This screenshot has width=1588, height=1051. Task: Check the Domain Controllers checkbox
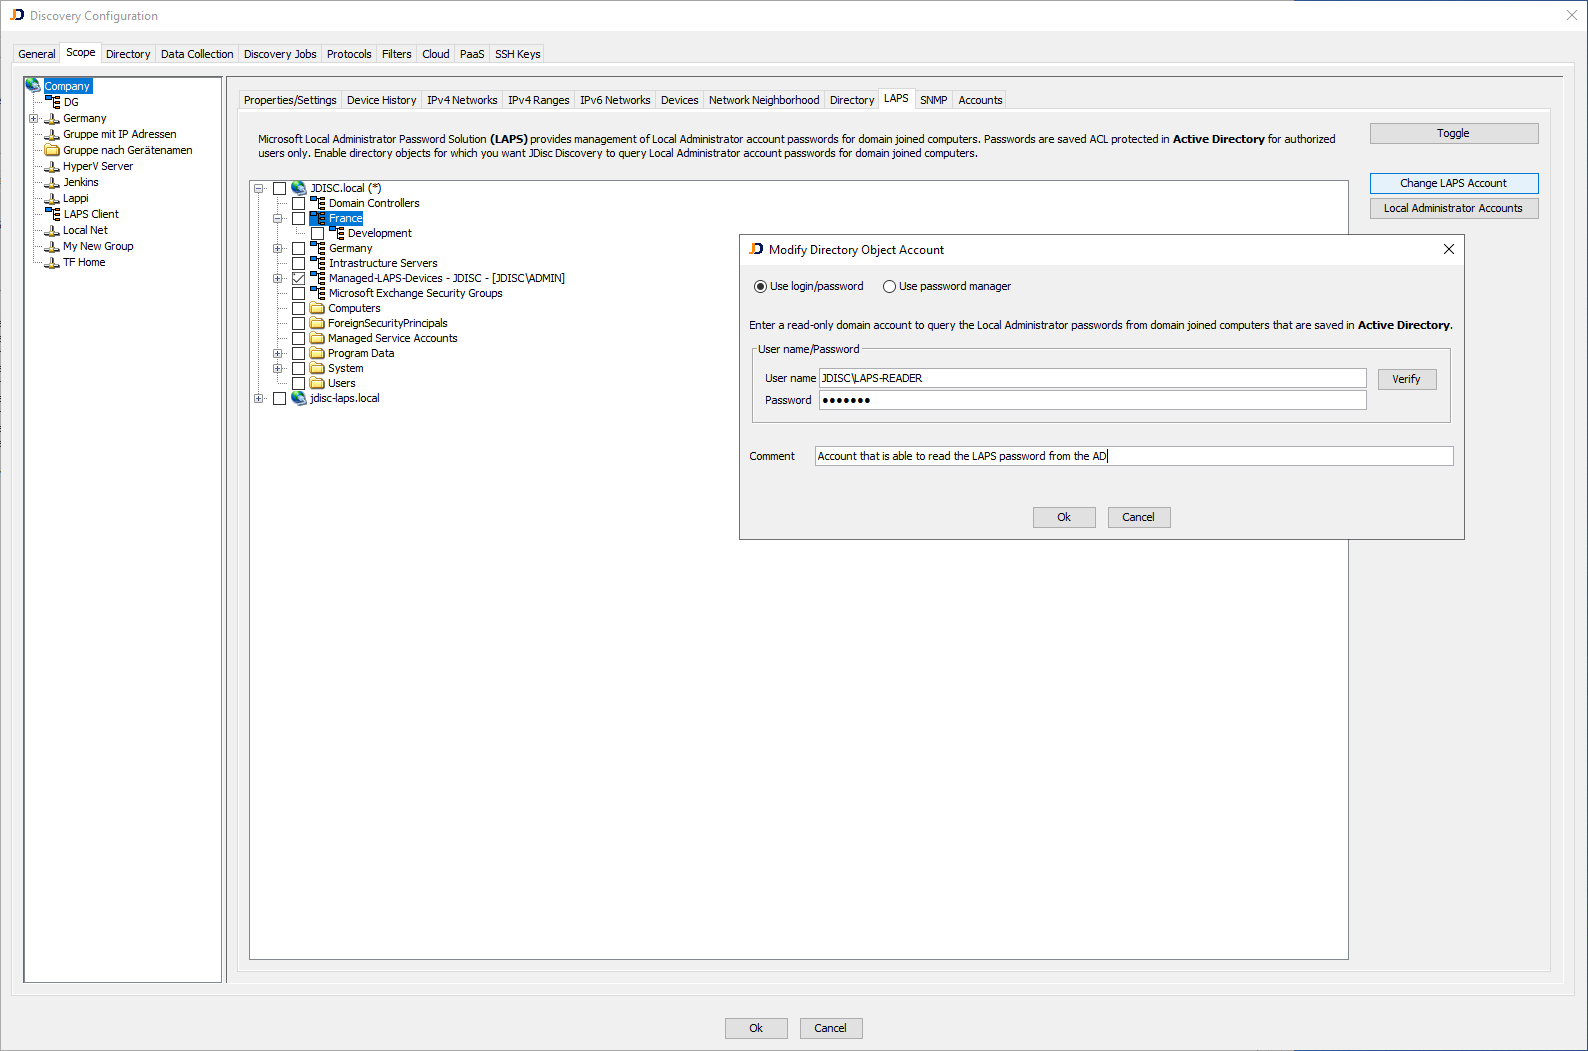coord(298,203)
